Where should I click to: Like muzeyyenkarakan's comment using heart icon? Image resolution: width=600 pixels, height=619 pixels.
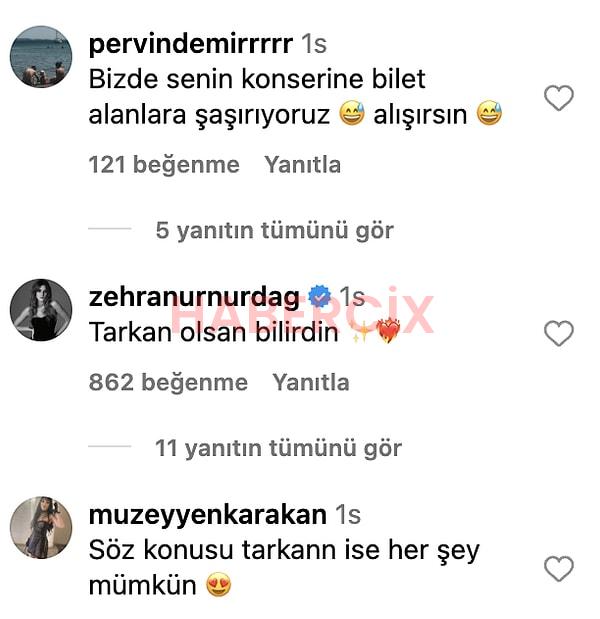coord(559,568)
